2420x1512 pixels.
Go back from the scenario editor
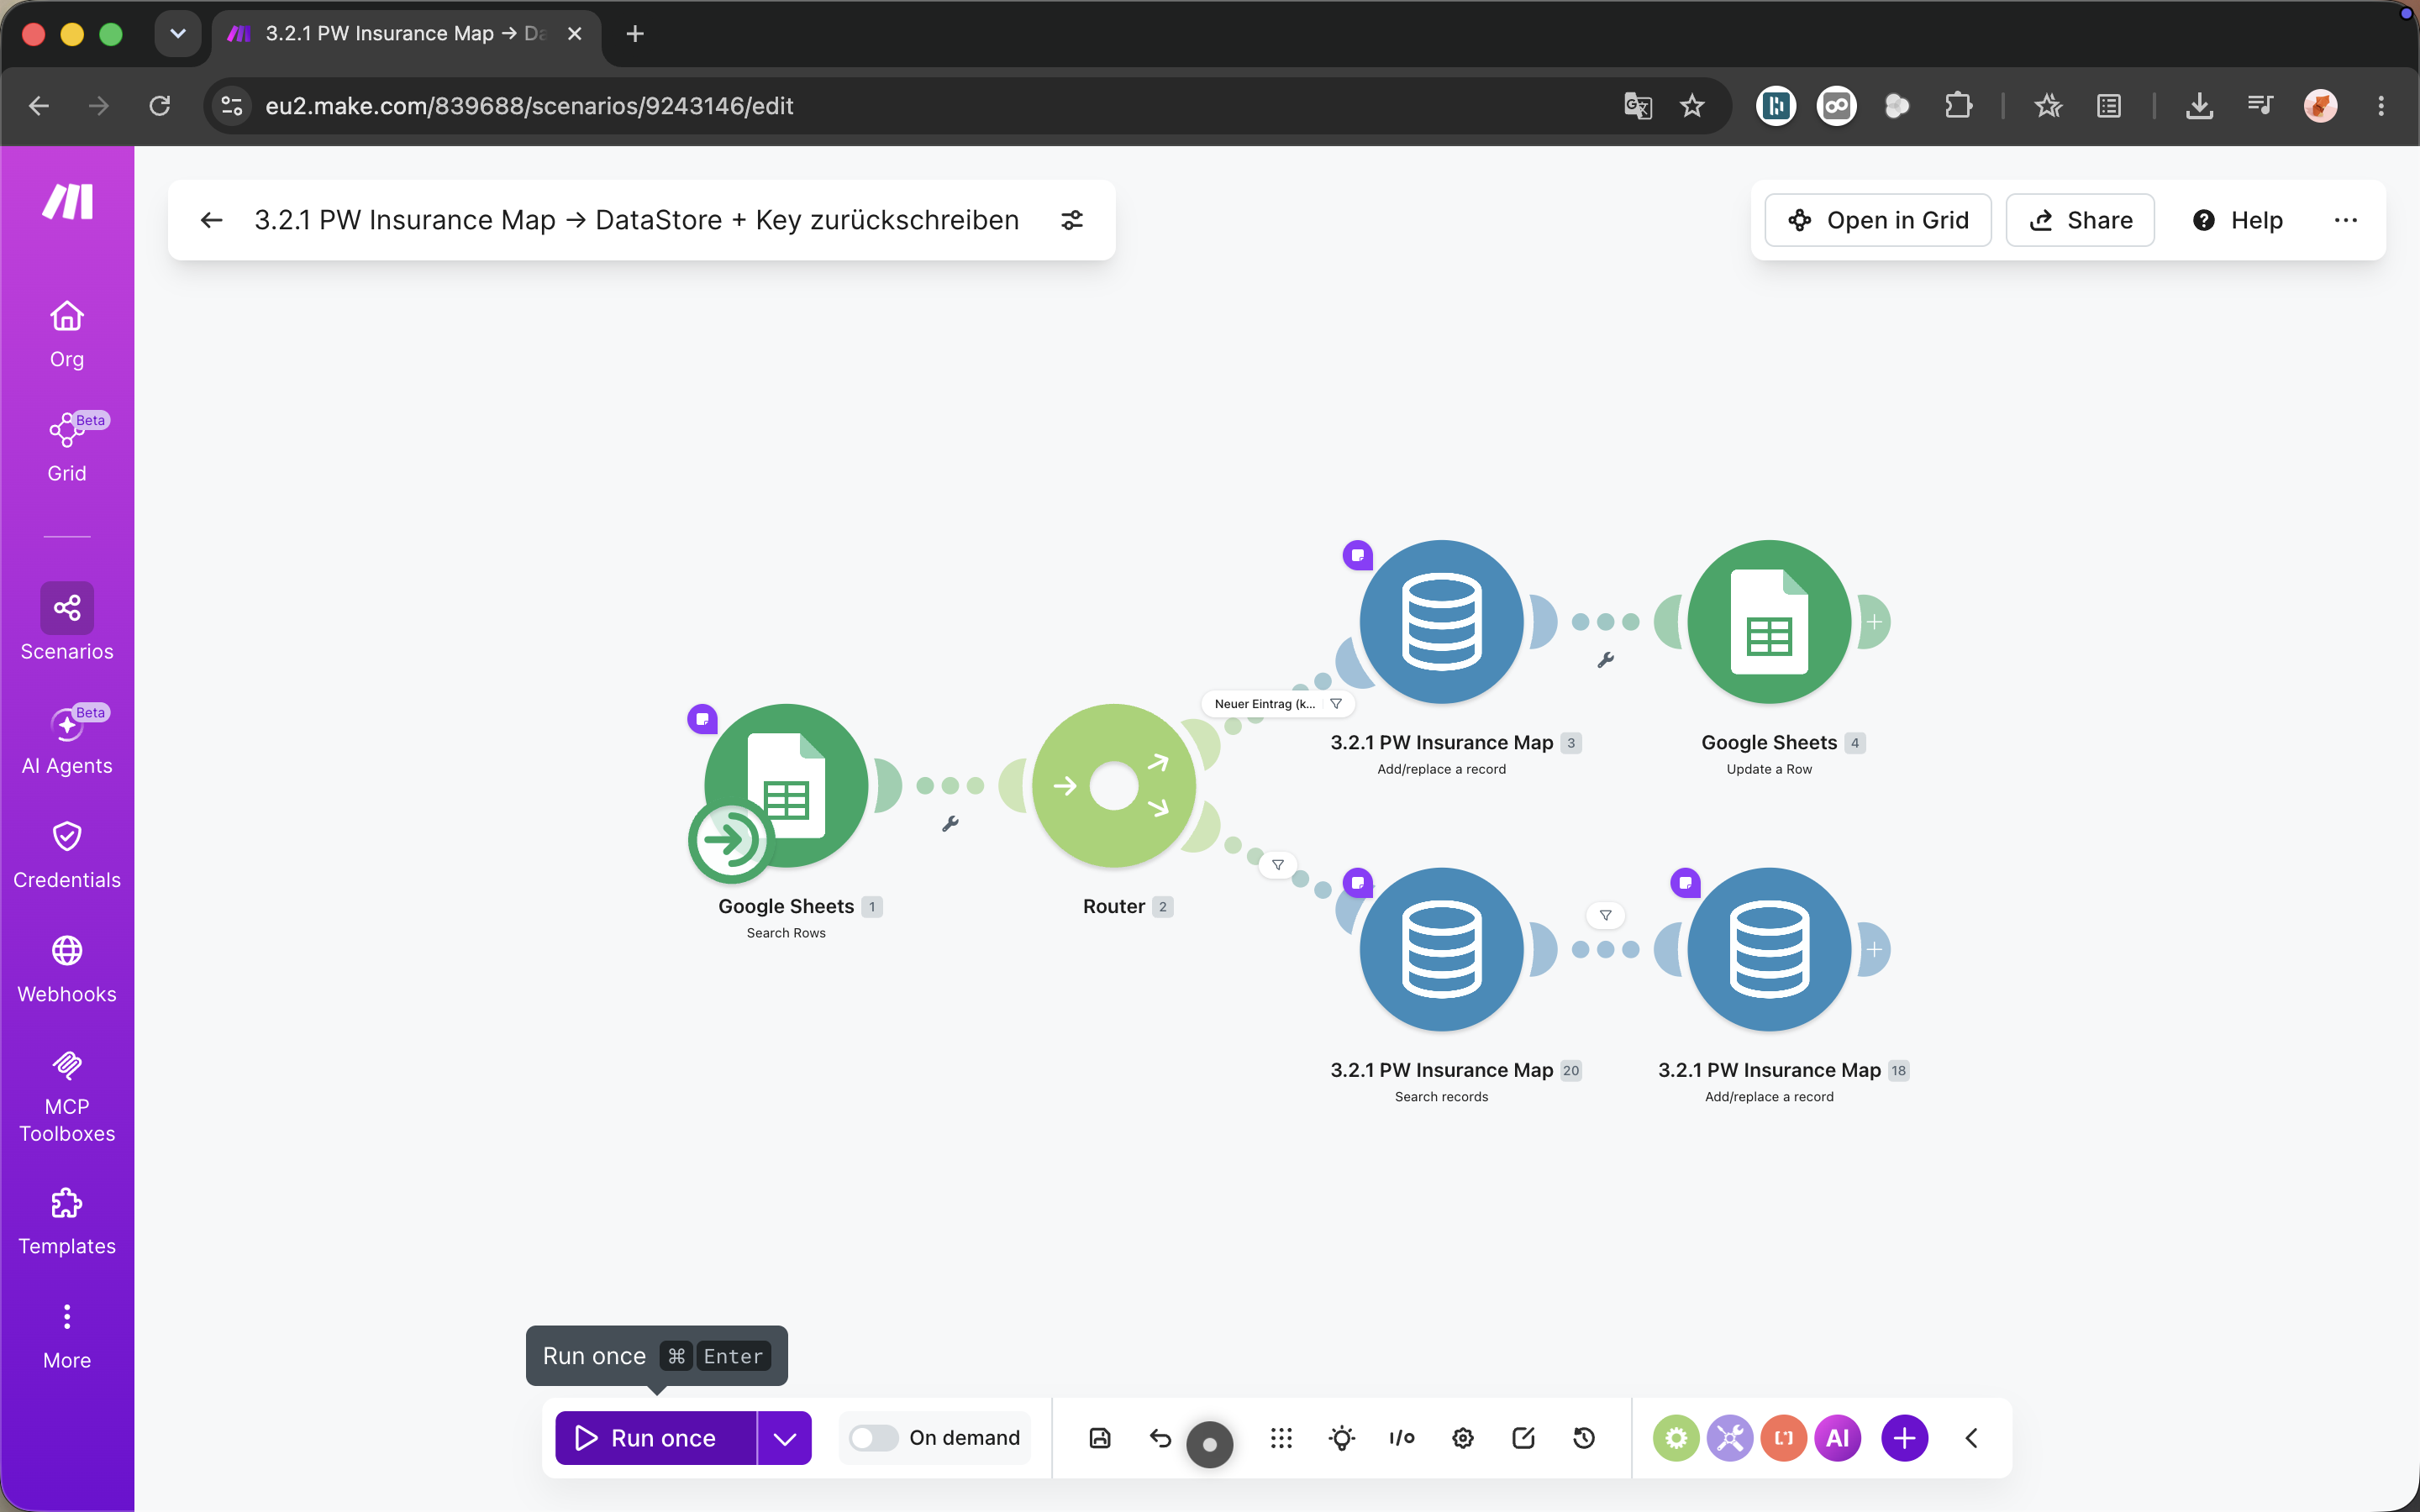pos(211,220)
